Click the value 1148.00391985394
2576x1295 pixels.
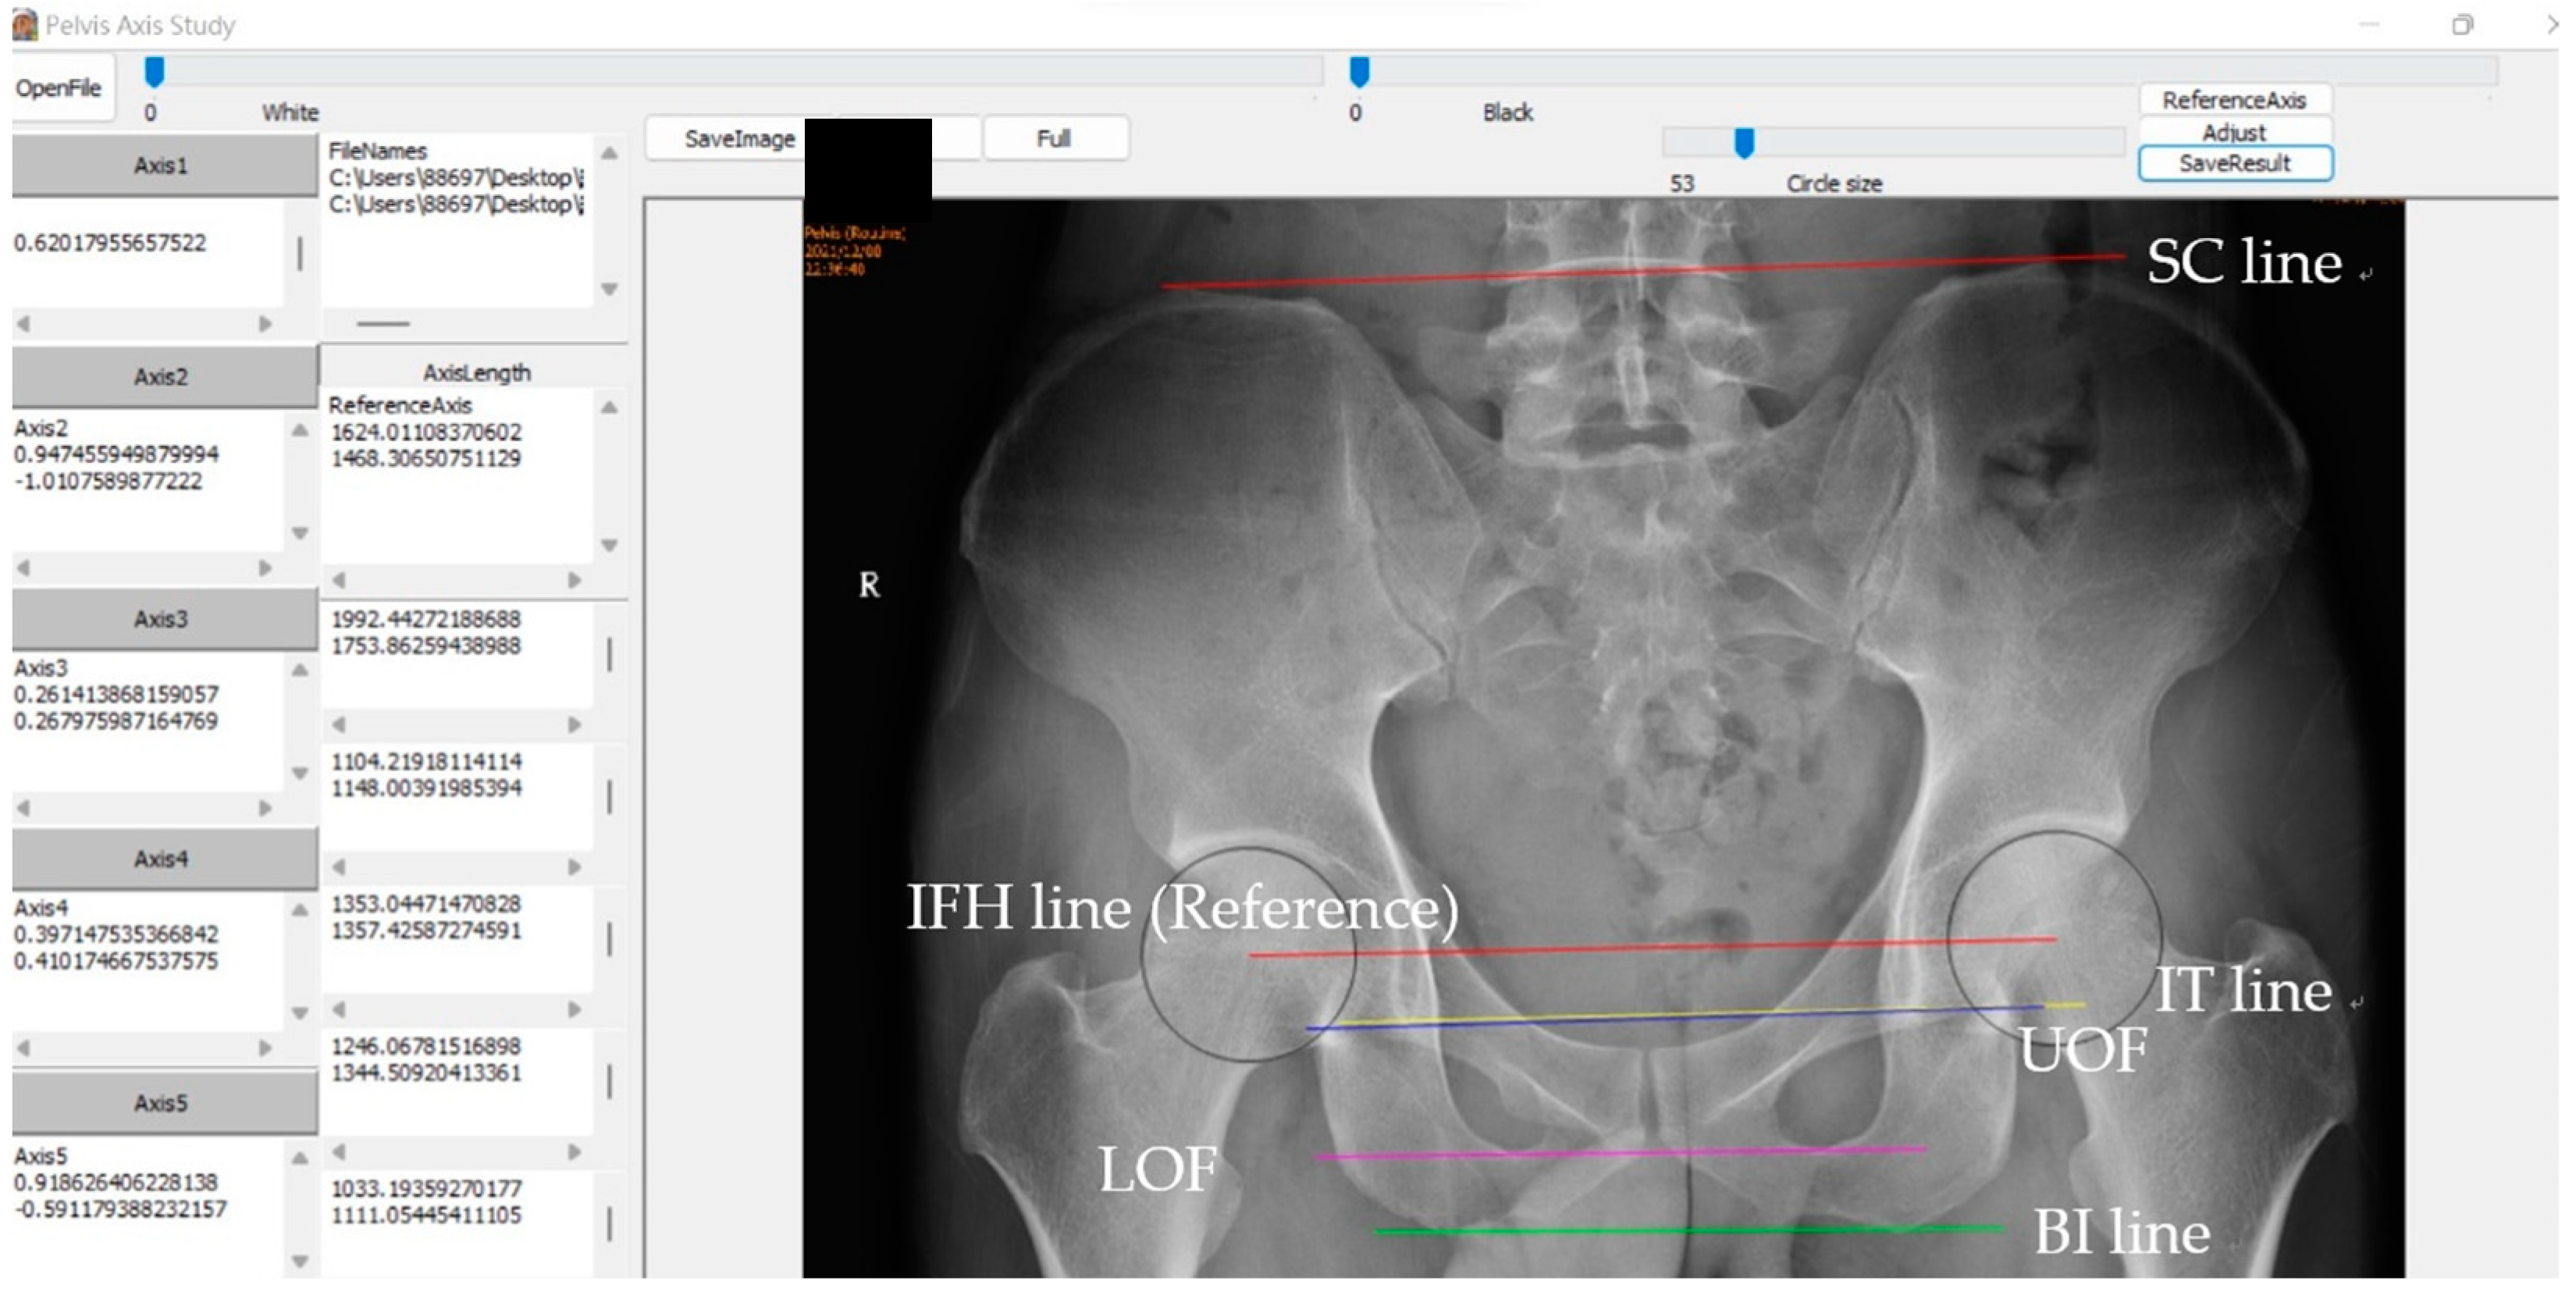(x=426, y=788)
